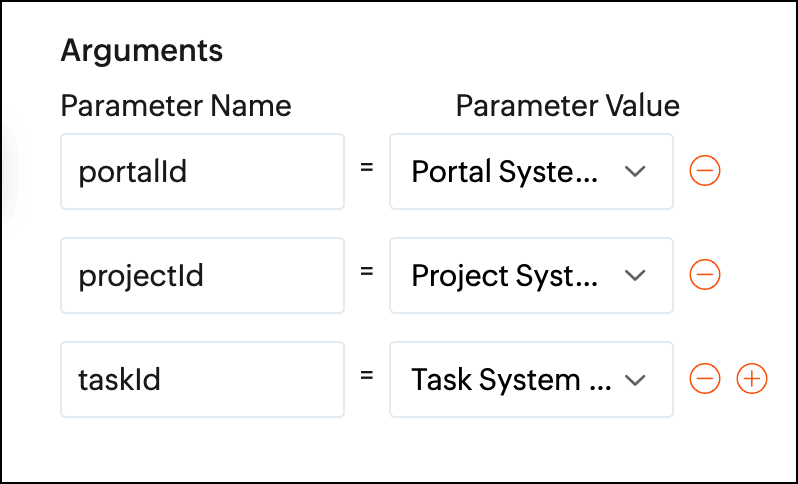This screenshot has width=798, height=484.
Task: Focus the projectId parameter name field
Action: [202, 275]
